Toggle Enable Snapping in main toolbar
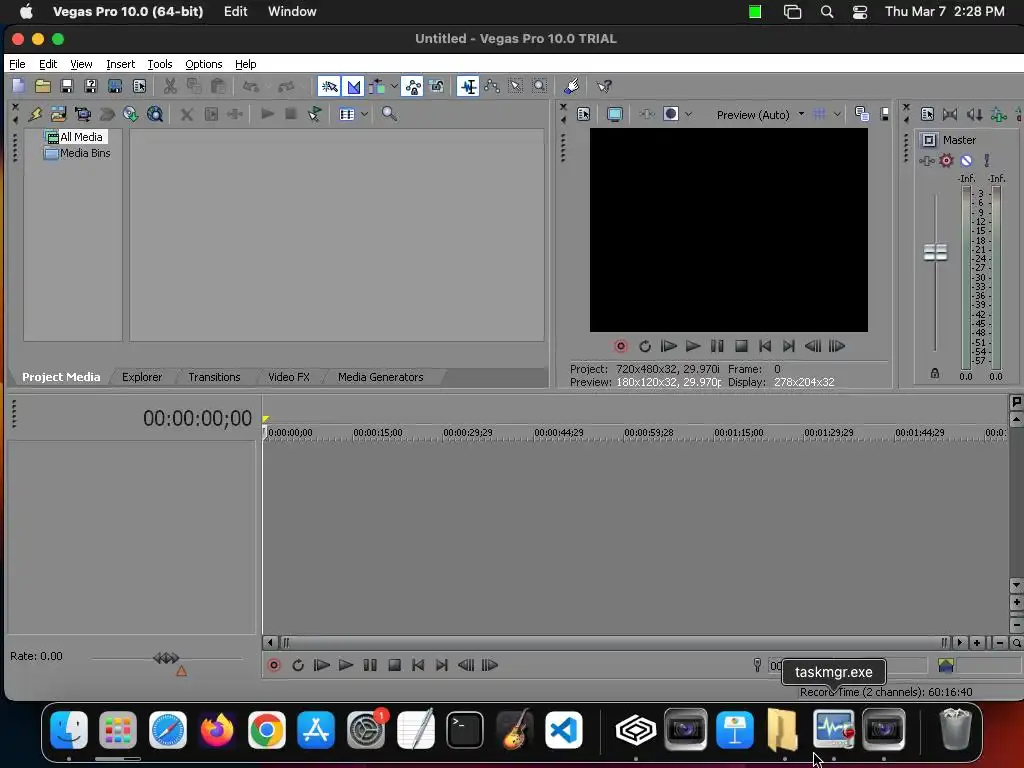The height and width of the screenshot is (768, 1024). pos(329,86)
